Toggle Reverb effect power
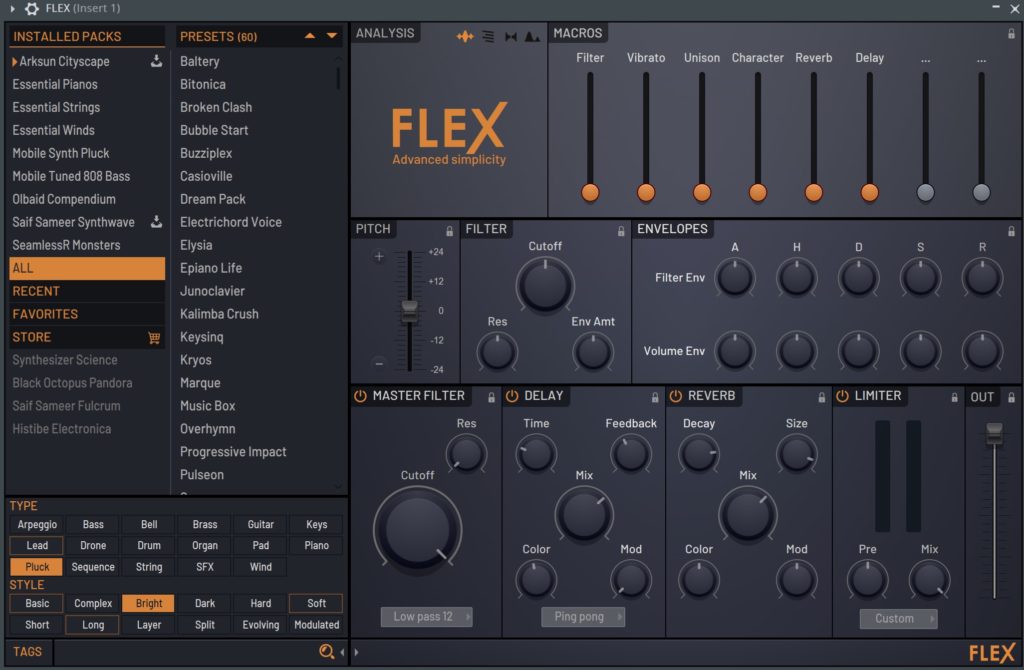The height and width of the screenshot is (670, 1024). pos(676,396)
